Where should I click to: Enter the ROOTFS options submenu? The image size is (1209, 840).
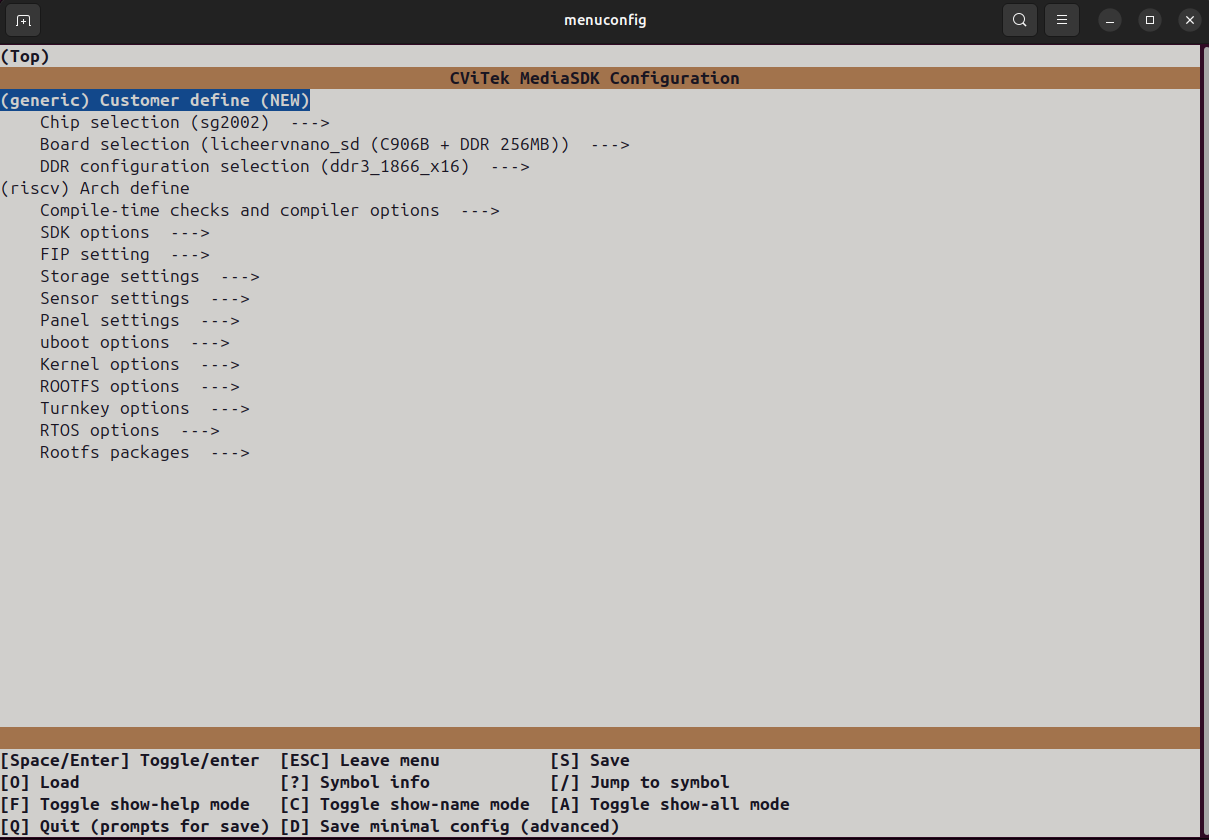(x=140, y=386)
